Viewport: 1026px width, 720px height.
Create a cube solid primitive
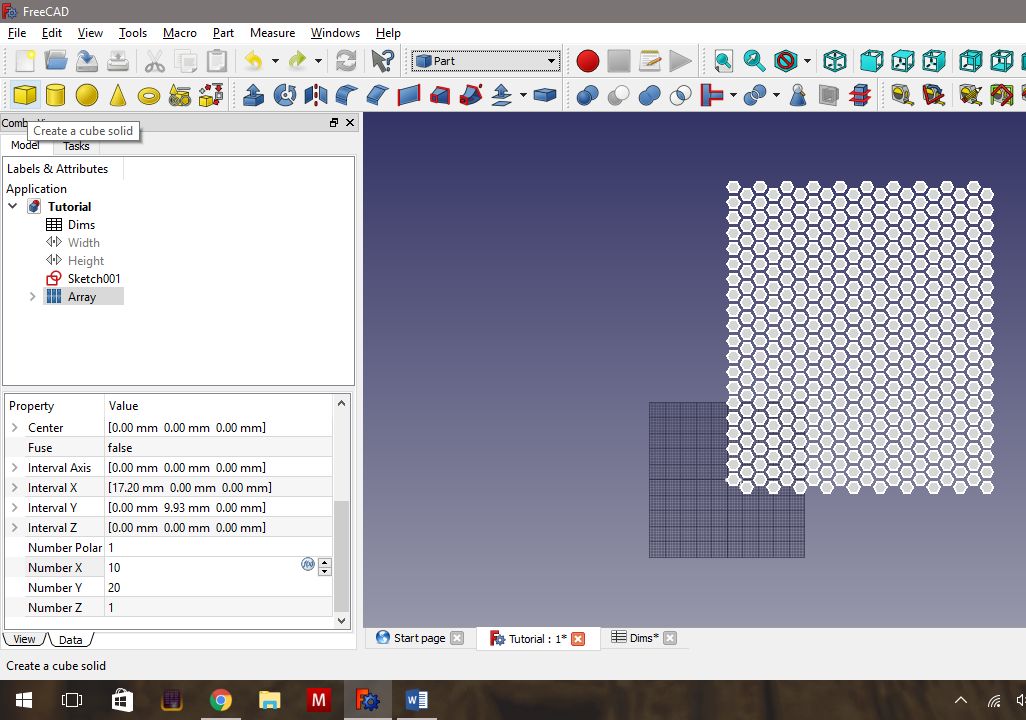tap(26, 95)
